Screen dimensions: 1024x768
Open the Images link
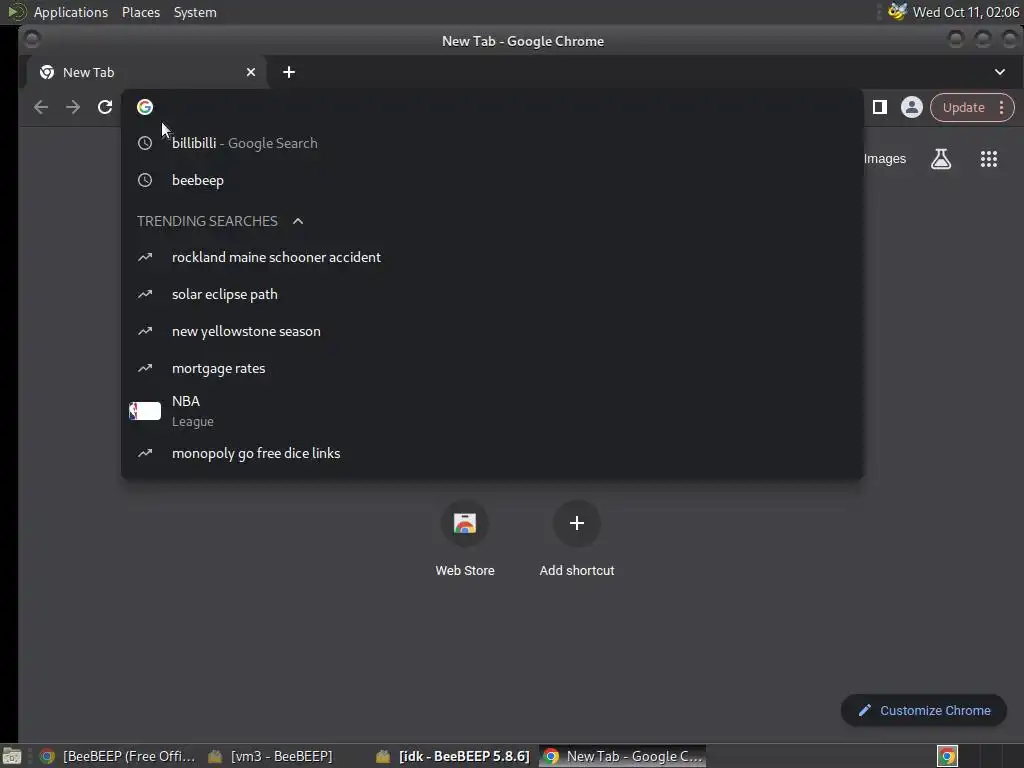884,159
